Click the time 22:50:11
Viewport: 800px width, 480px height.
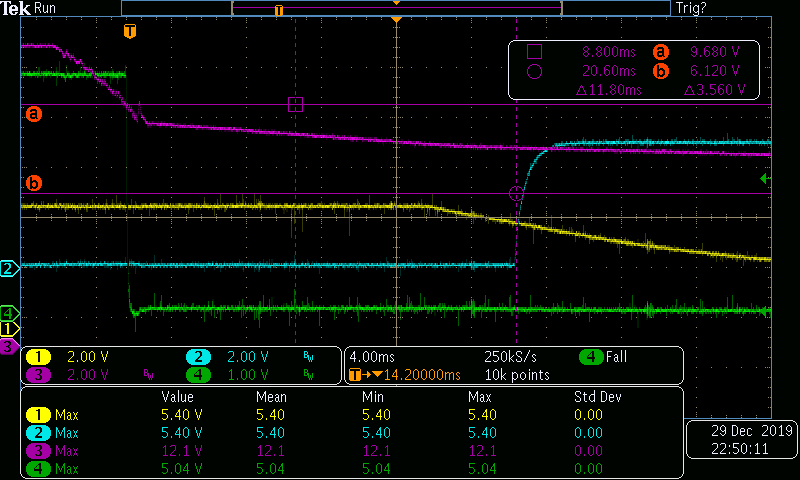tap(740, 449)
